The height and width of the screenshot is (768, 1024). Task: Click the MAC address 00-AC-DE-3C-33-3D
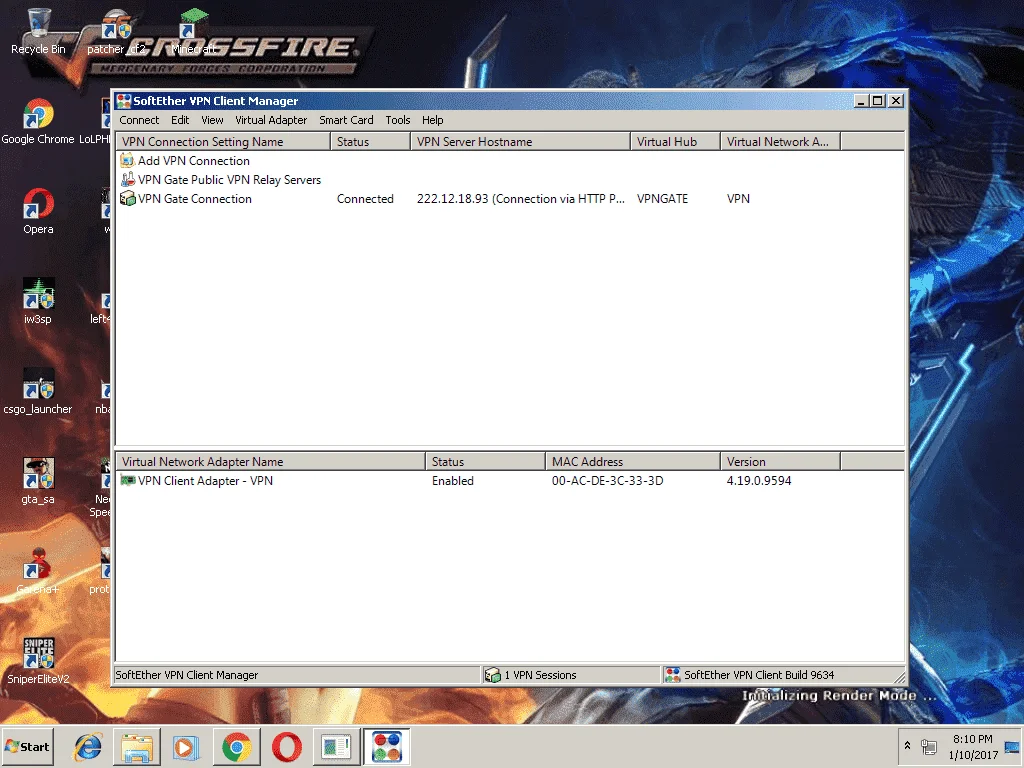coord(607,481)
